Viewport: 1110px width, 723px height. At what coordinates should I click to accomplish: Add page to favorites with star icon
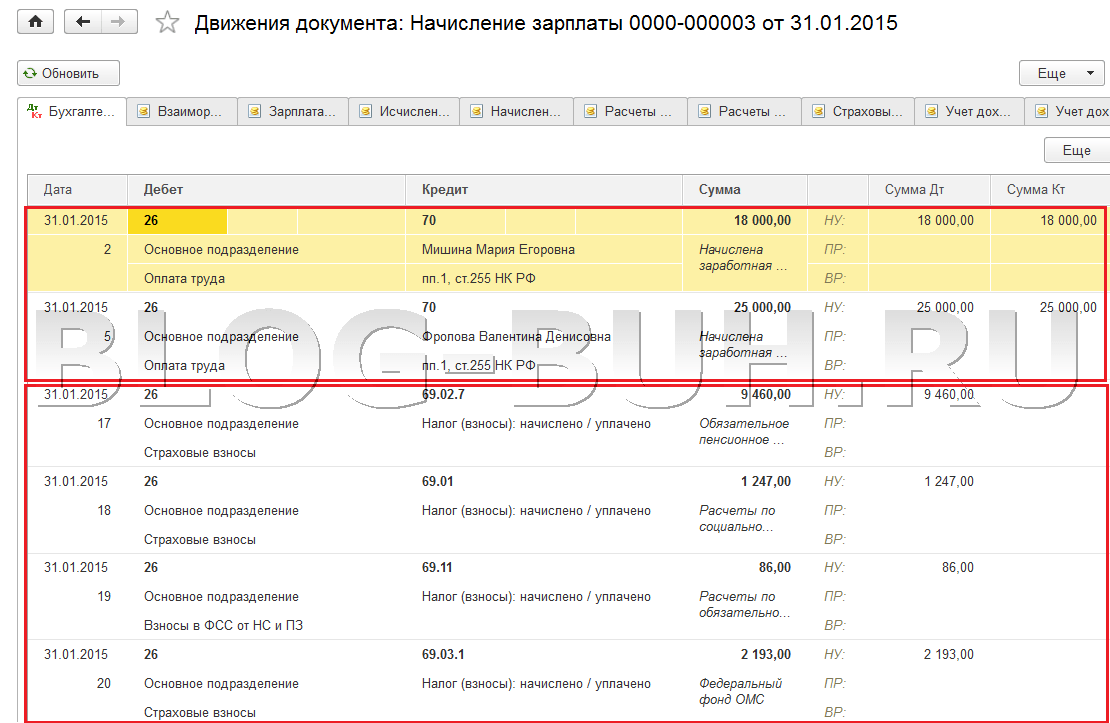(167, 23)
